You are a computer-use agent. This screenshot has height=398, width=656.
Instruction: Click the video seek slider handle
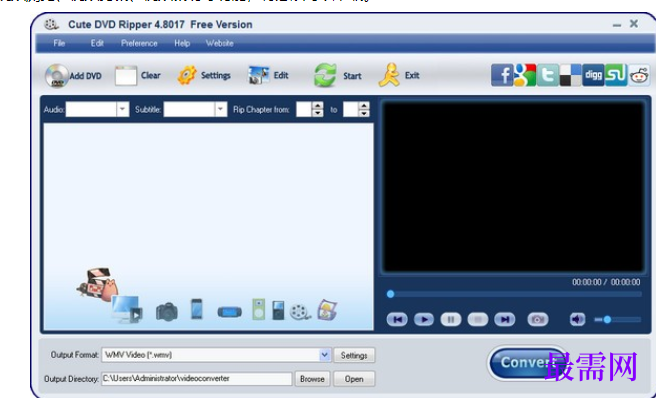(390, 294)
